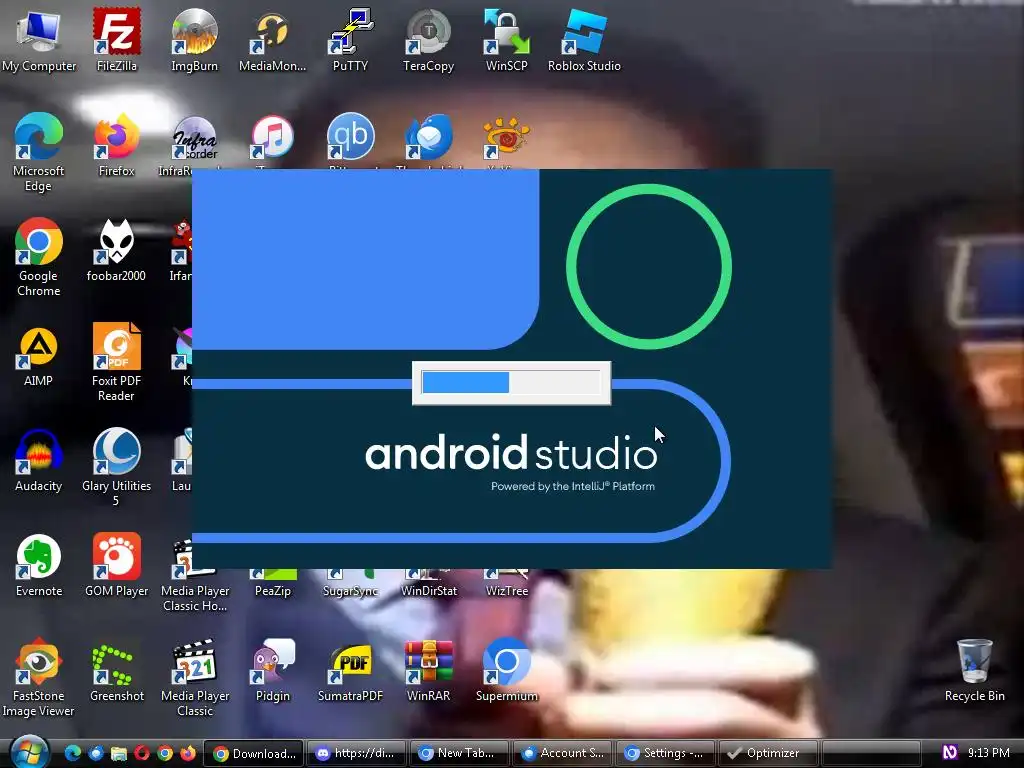Switch to the Download... Chrome taskbar window
Screen dimensions: 1024x768
[x=254, y=753]
